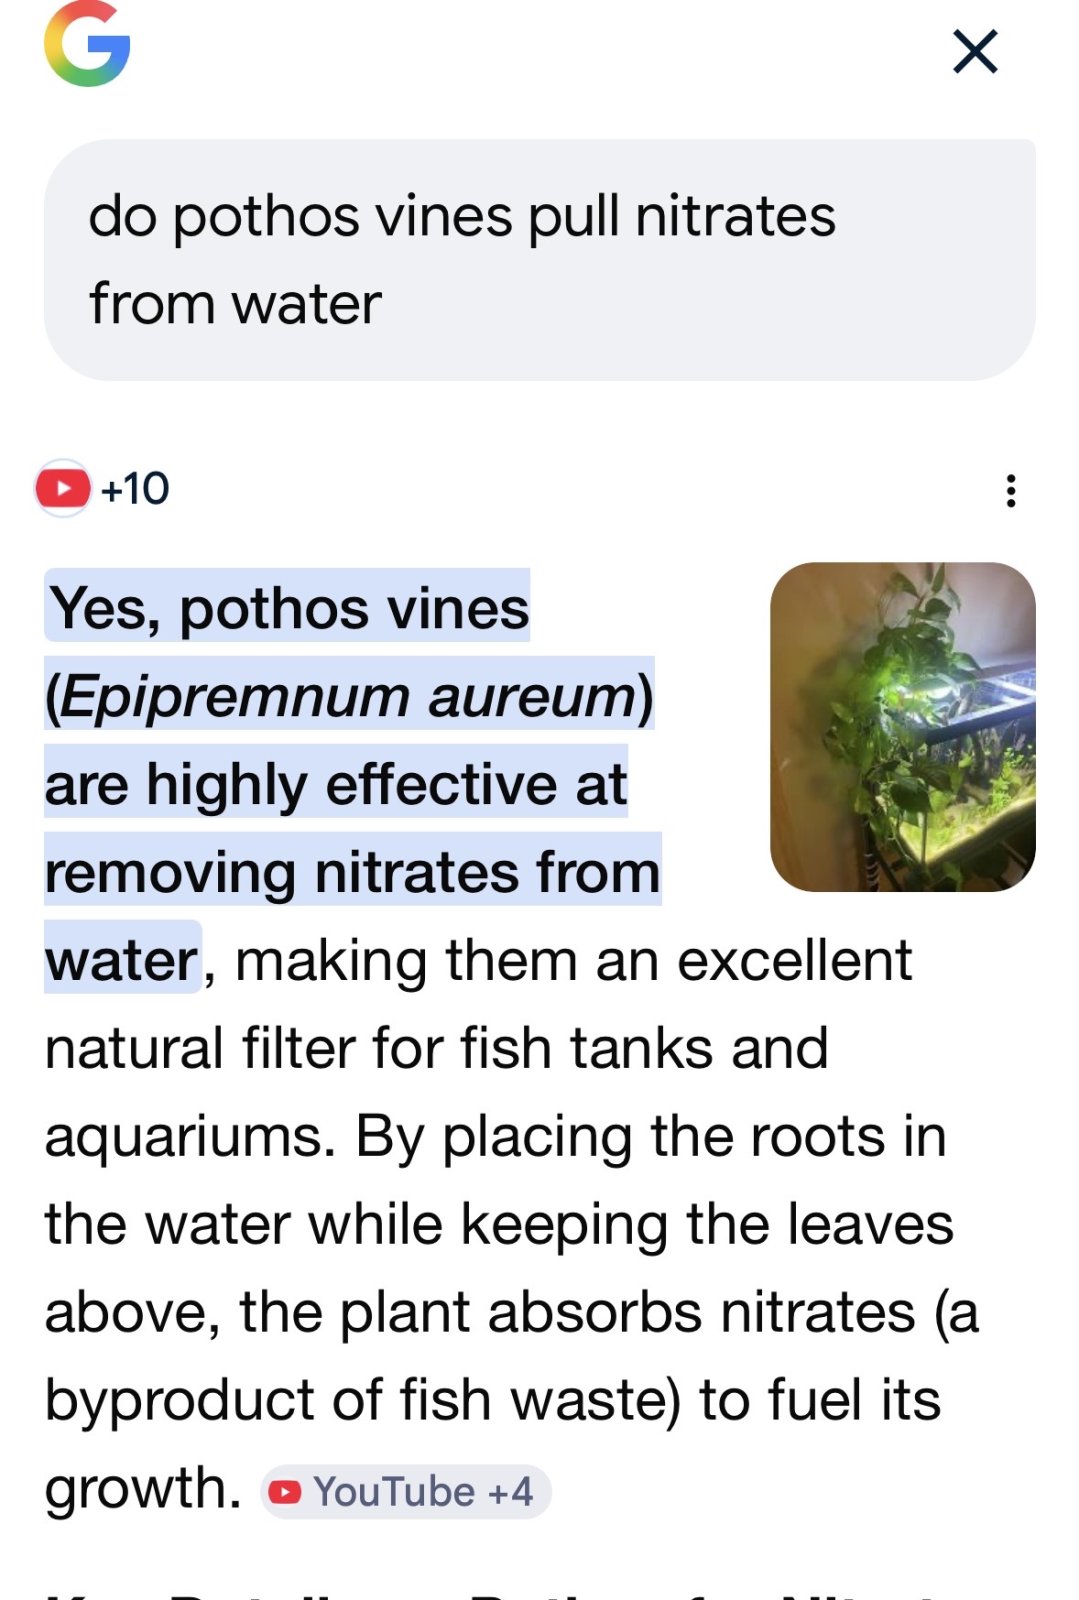The image size is (1079, 1600).
Task: Click the 'natural filter for fish tanks' line
Action: point(436,1048)
